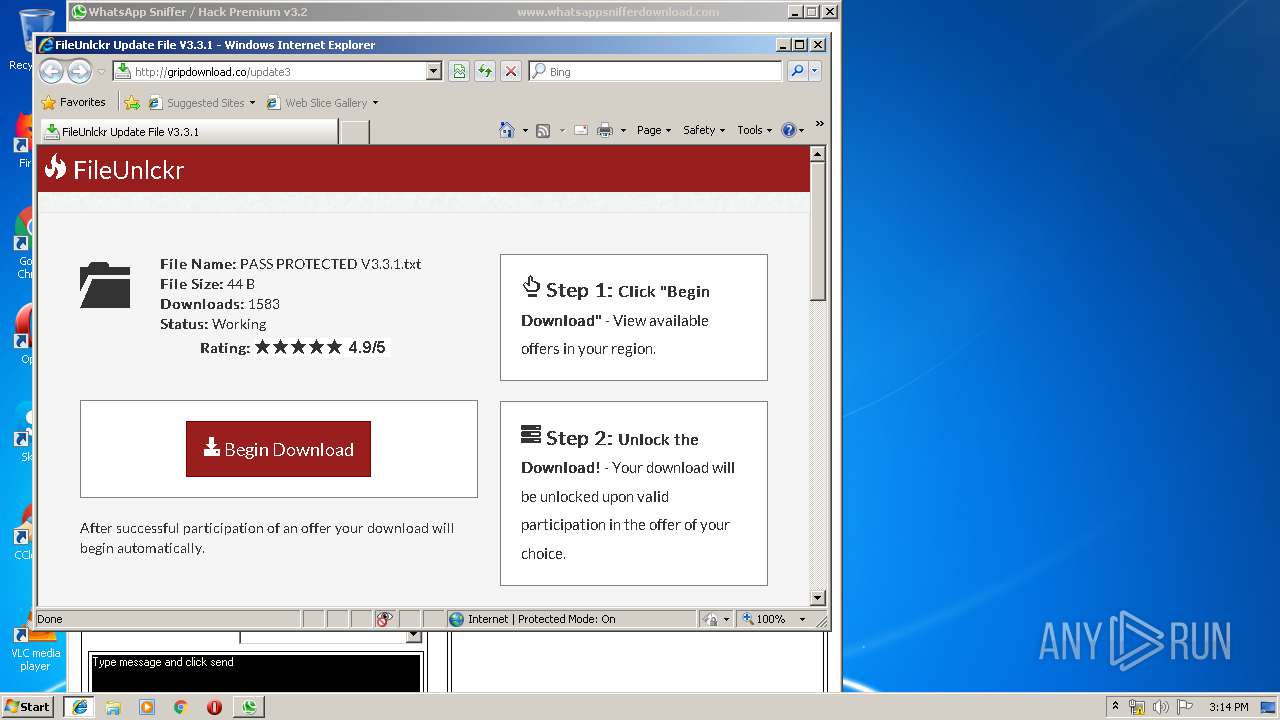Click the Action Center flag tray icon
The width and height of the screenshot is (1280, 720).
pyautogui.click(x=1185, y=707)
